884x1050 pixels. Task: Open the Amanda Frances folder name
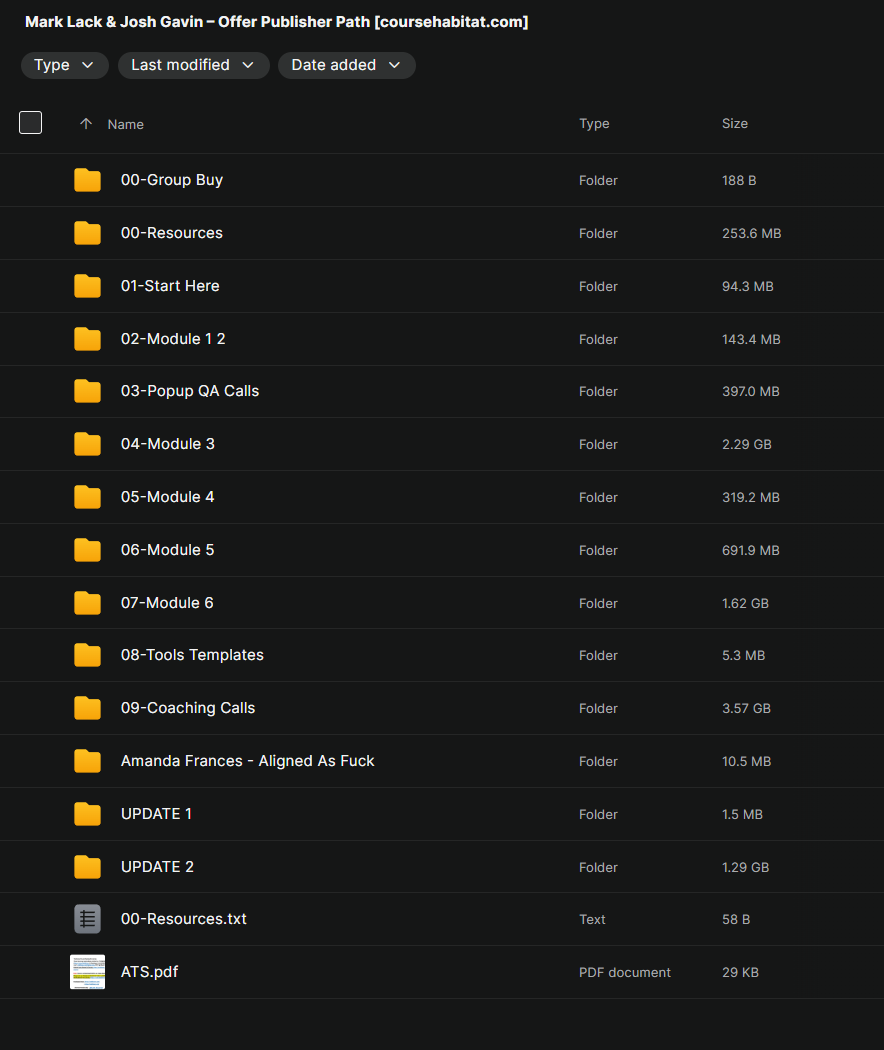pos(247,761)
